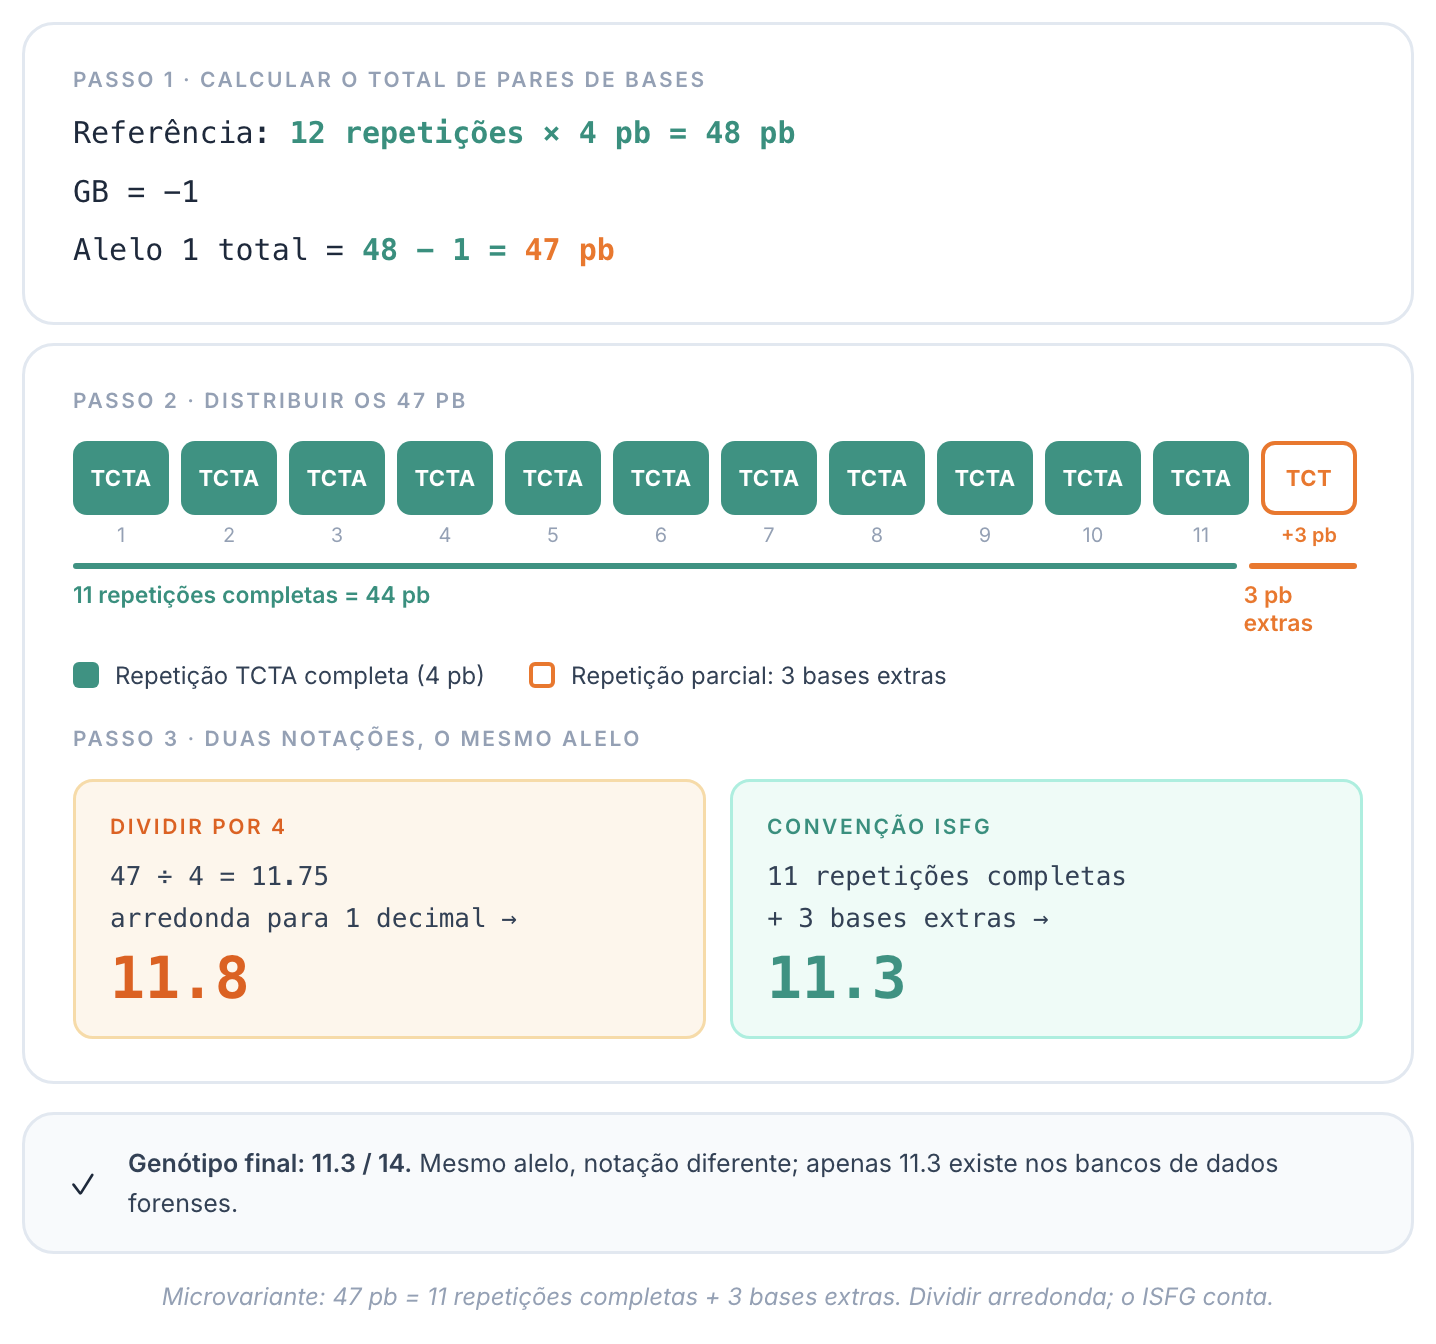Click the green legend swatch for complete repetition
This screenshot has height=1344, width=1436.
pos(86,675)
